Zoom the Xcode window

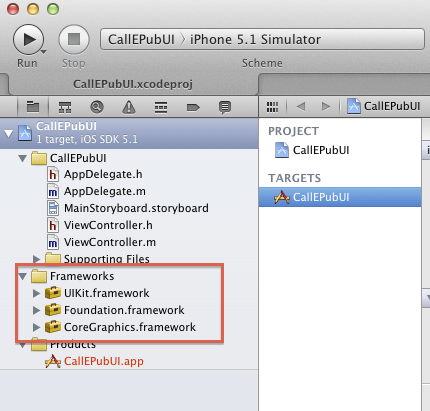pos(53,9)
